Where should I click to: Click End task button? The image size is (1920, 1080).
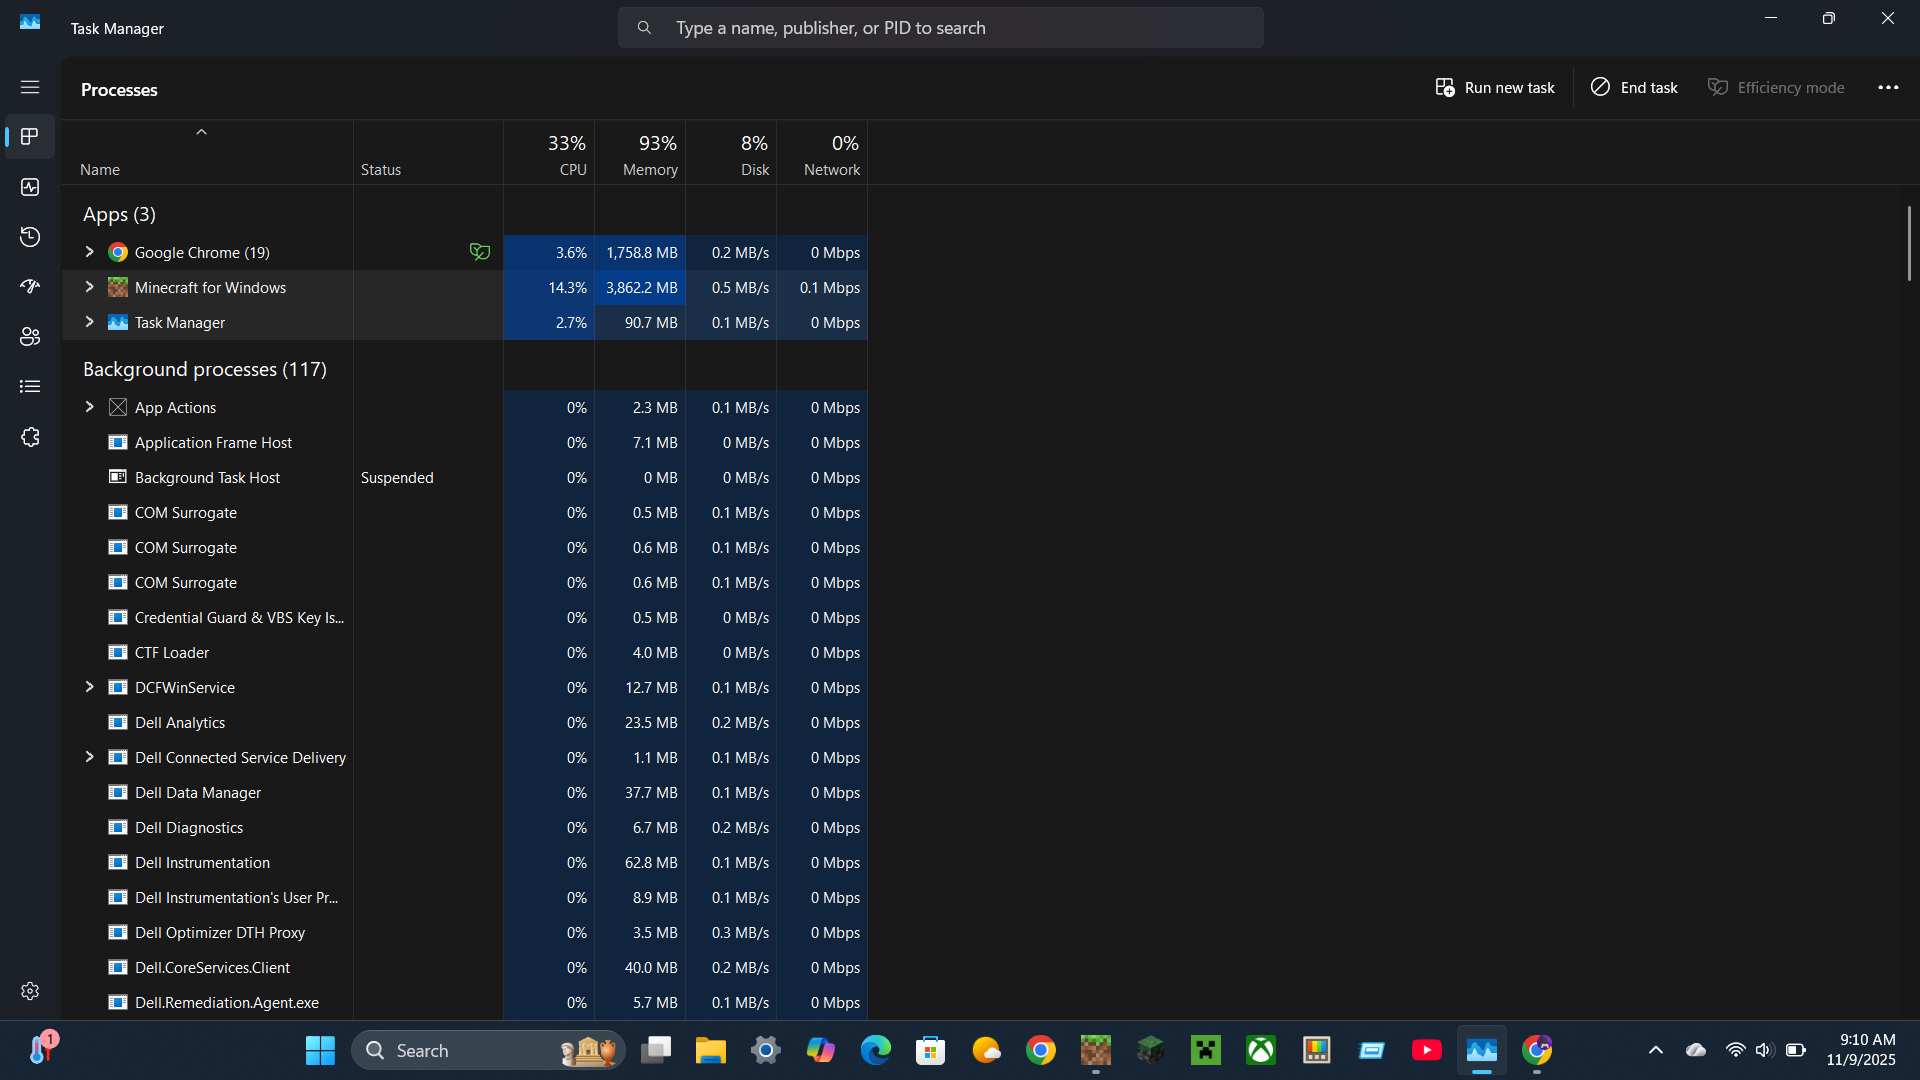pos(1634,88)
